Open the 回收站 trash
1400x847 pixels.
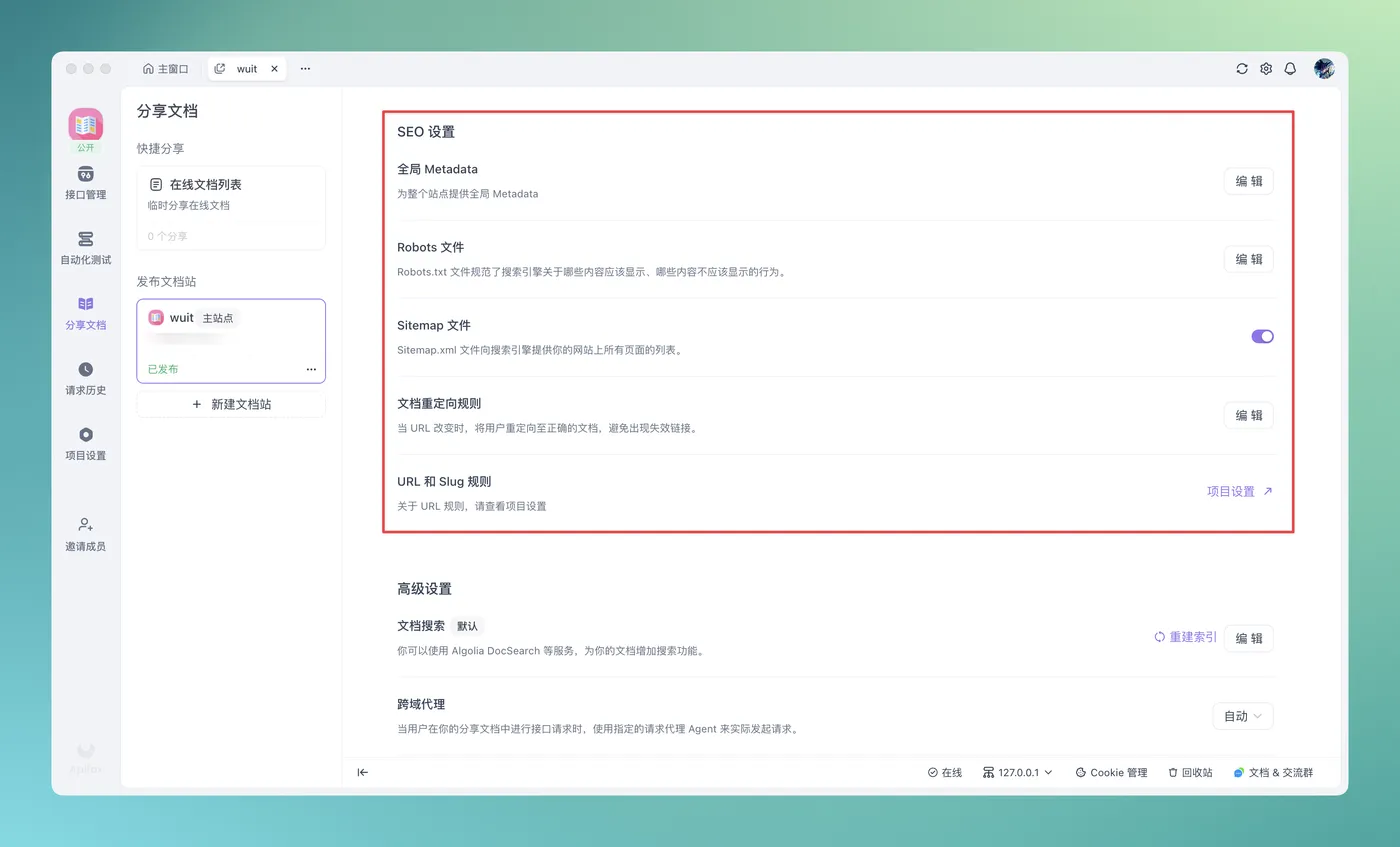1190,773
